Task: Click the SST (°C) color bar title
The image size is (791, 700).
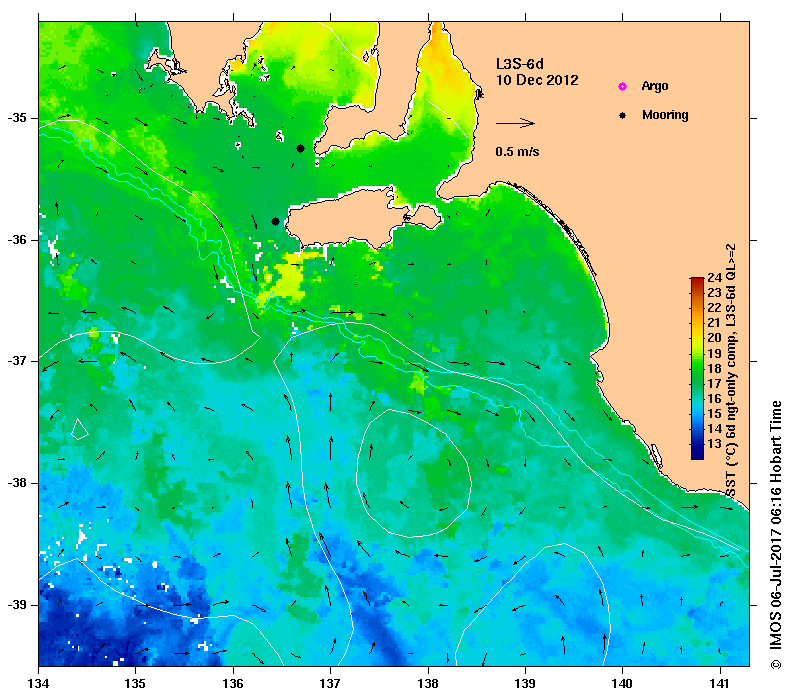Action: click(x=731, y=371)
